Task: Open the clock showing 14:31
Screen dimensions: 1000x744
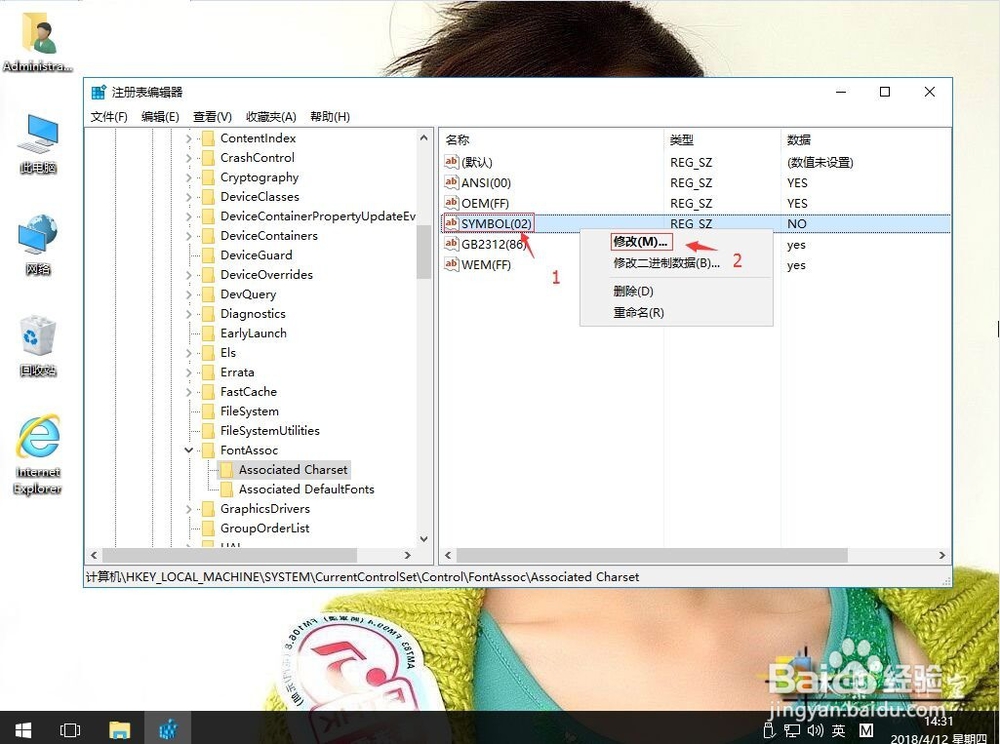Action: (x=938, y=721)
